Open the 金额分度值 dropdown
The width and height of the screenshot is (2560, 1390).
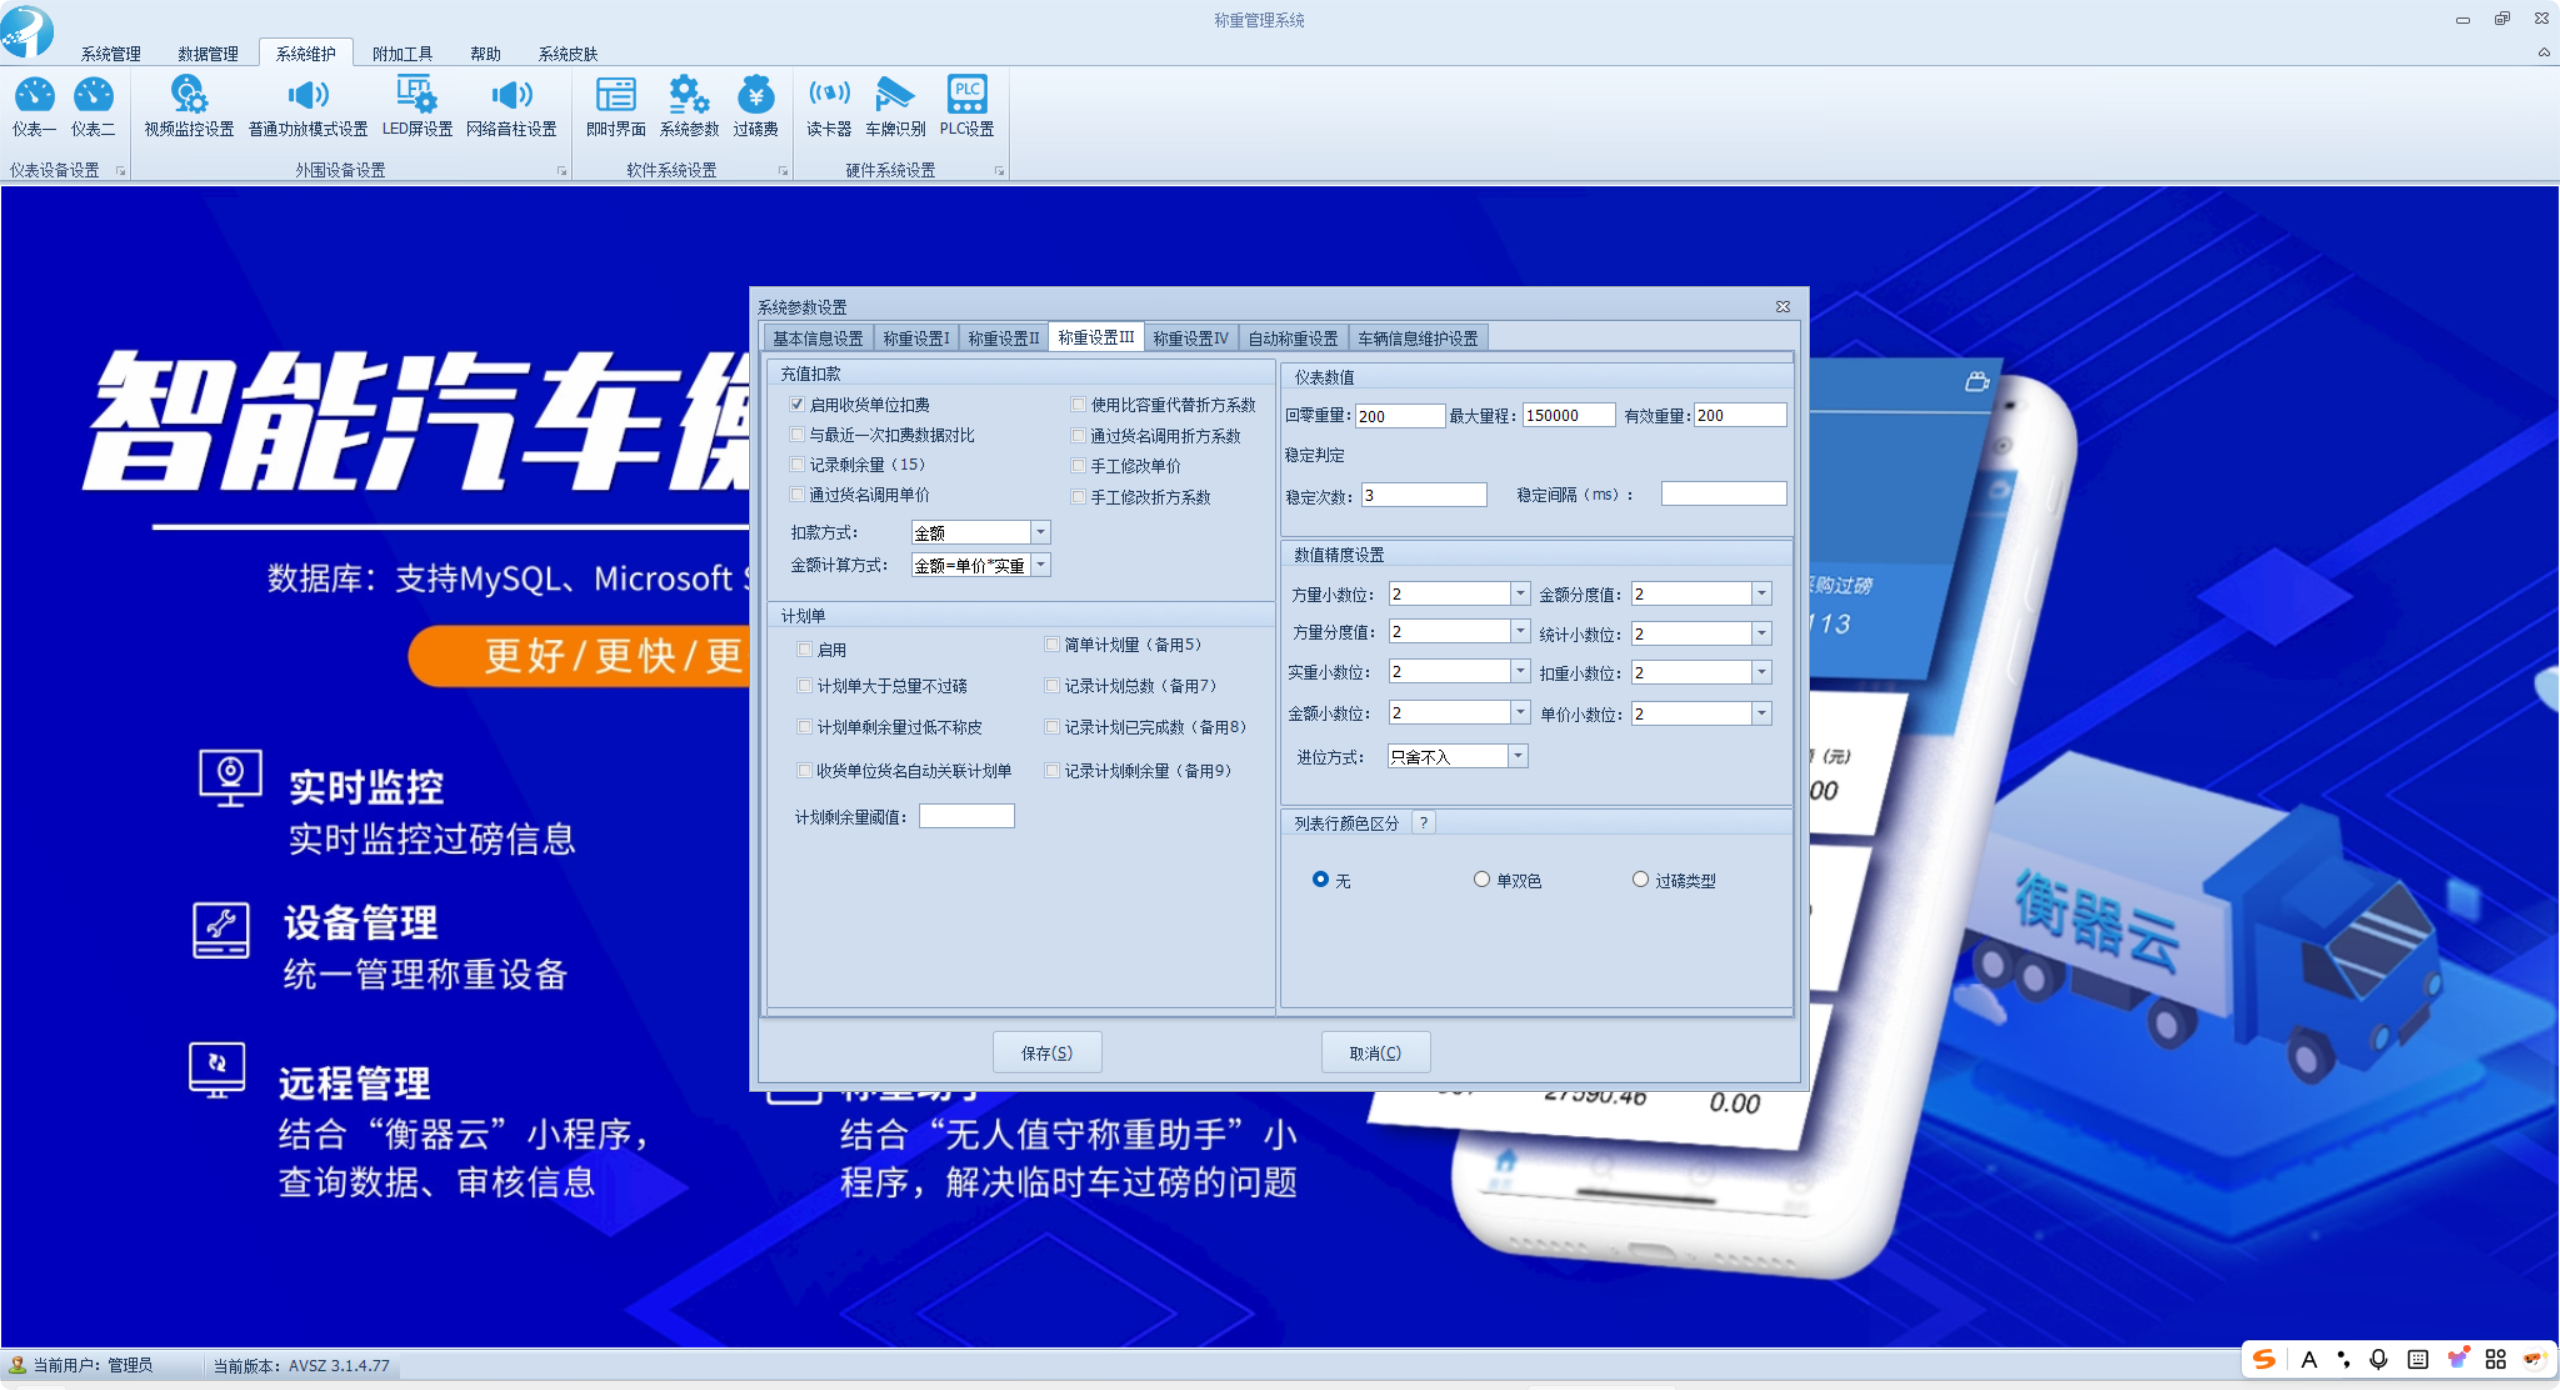pyautogui.click(x=1762, y=594)
